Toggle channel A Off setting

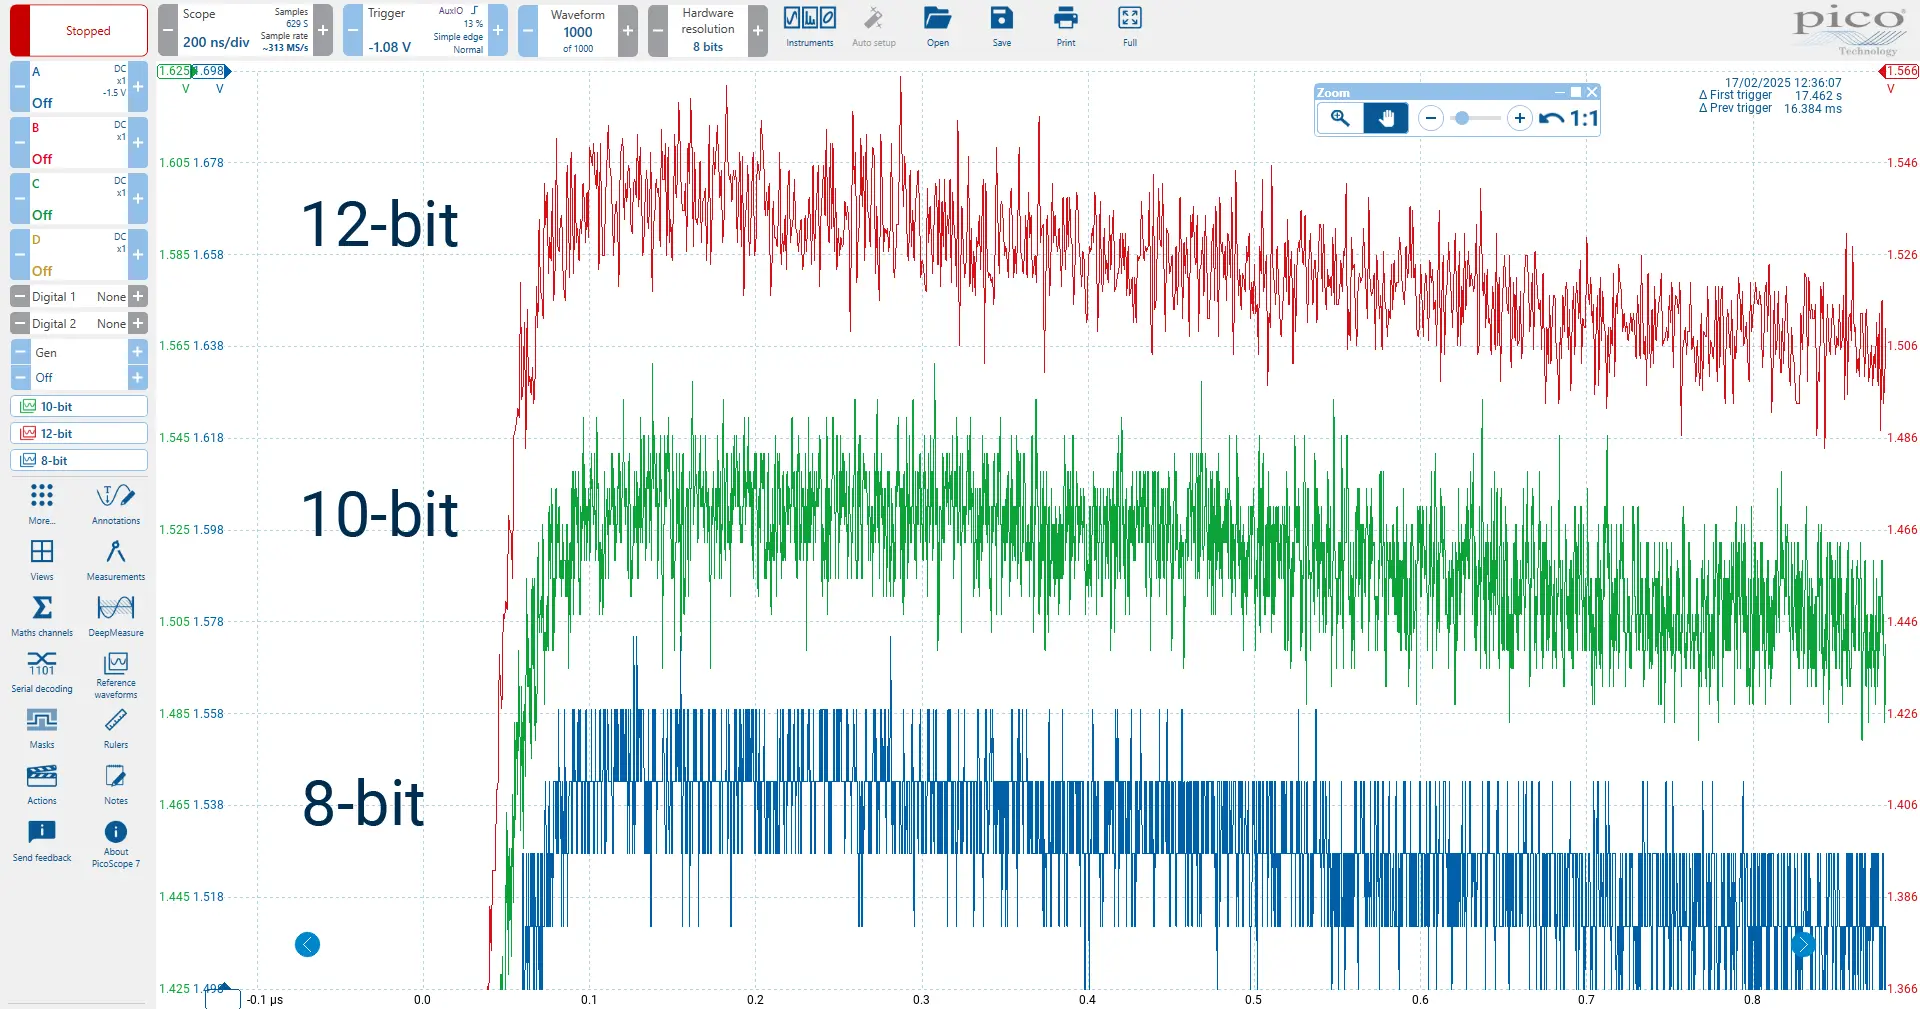tap(42, 103)
